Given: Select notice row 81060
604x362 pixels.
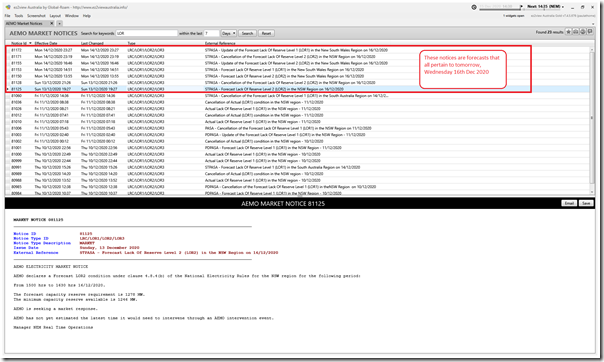Looking at the screenshot, I should pyautogui.click(x=297, y=96).
